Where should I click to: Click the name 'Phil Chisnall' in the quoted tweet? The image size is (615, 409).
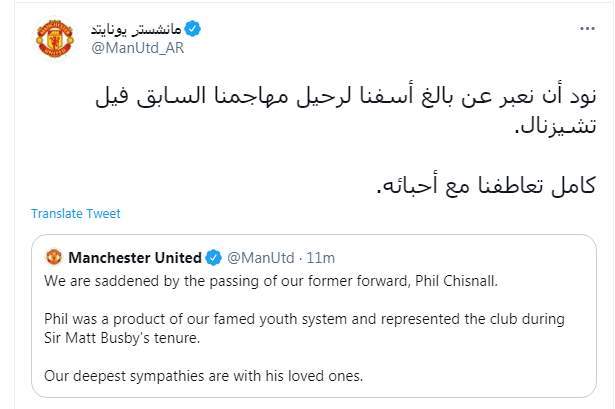click(456, 281)
